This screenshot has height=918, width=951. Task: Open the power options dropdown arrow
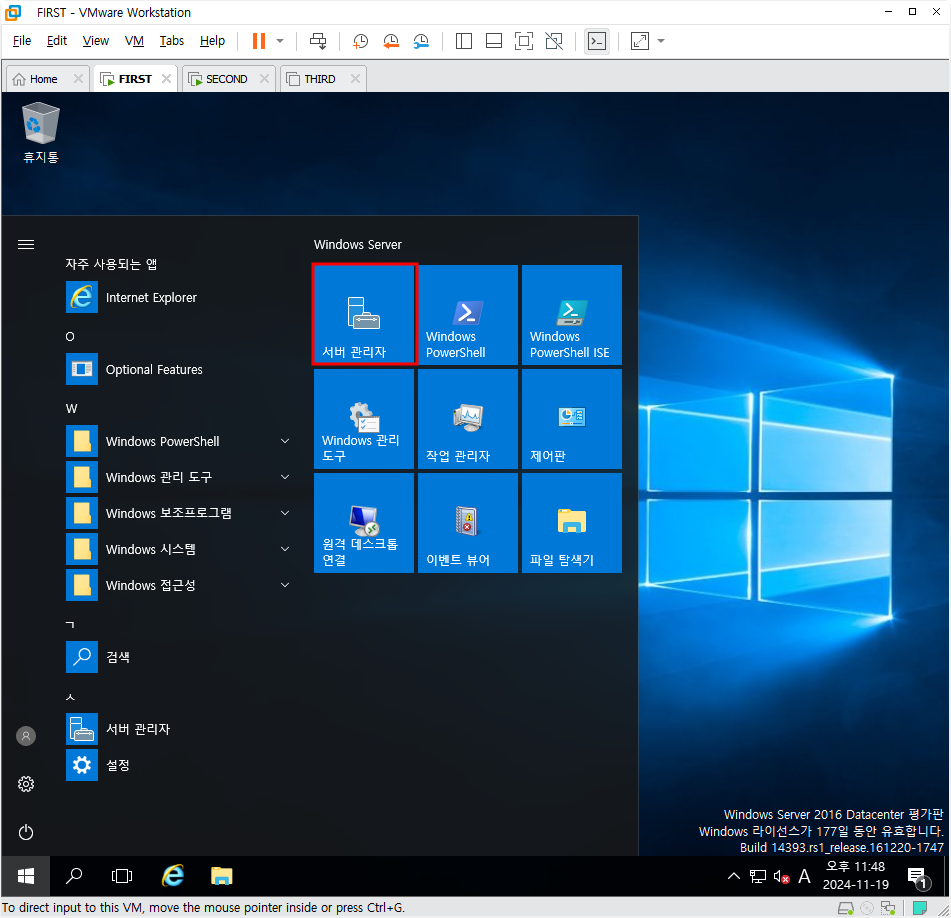(x=280, y=41)
